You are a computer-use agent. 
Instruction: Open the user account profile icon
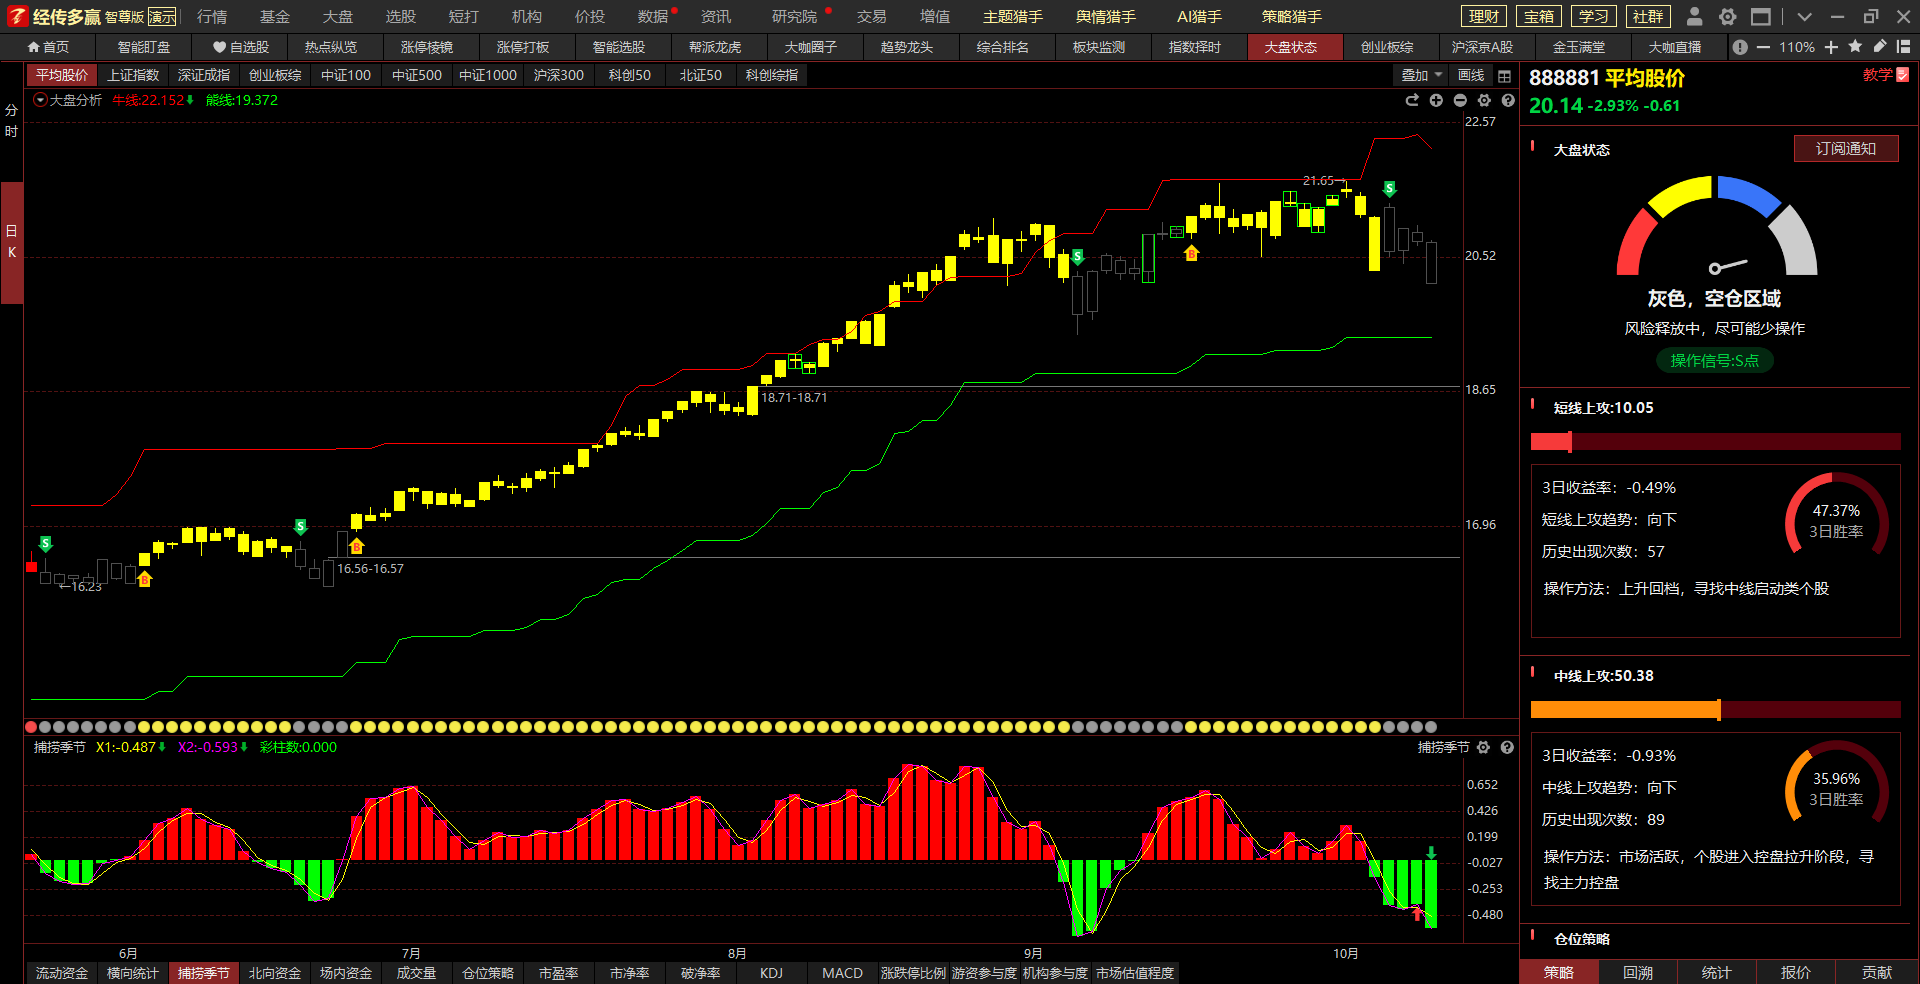[1694, 16]
